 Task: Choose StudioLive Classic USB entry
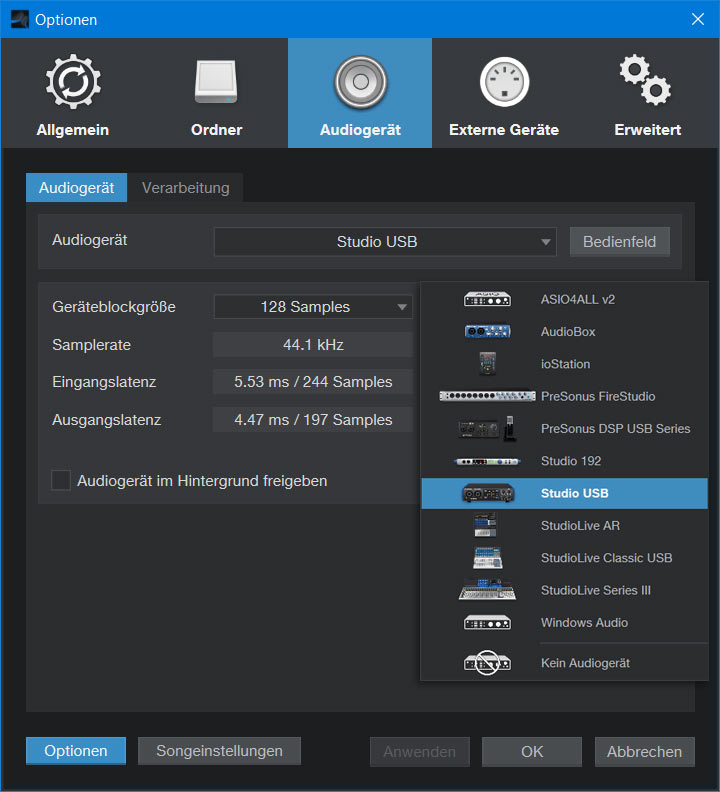(x=564, y=558)
